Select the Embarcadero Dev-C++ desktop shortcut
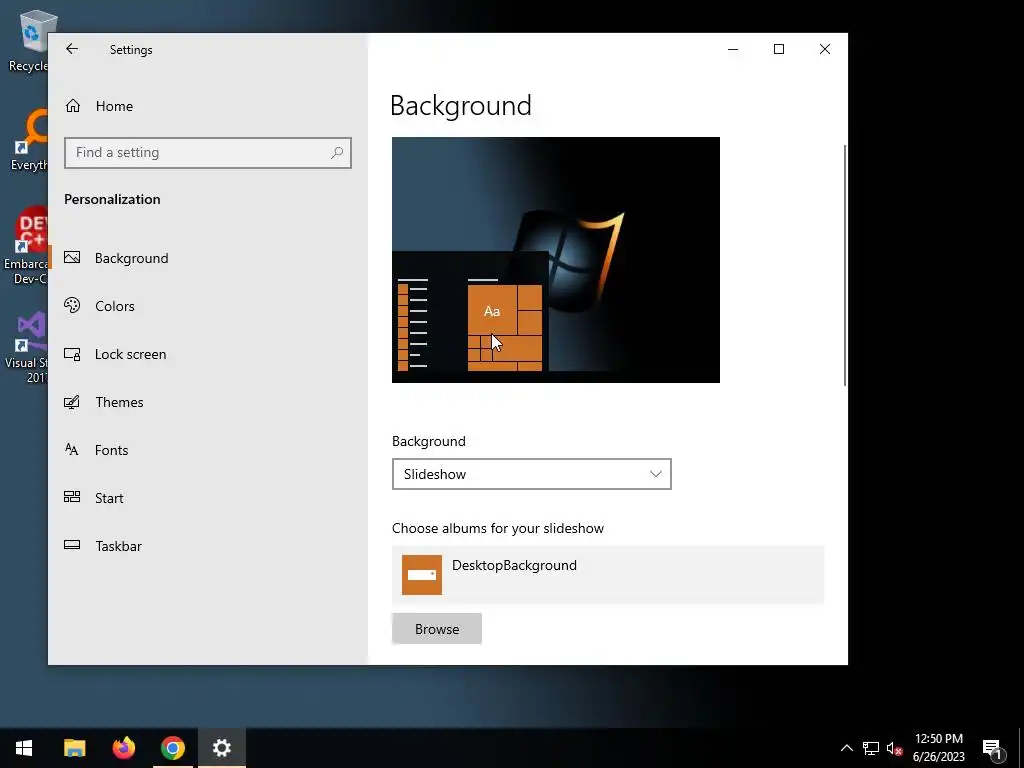This screenshot has height=768, width=1024. tap(26, 246)
